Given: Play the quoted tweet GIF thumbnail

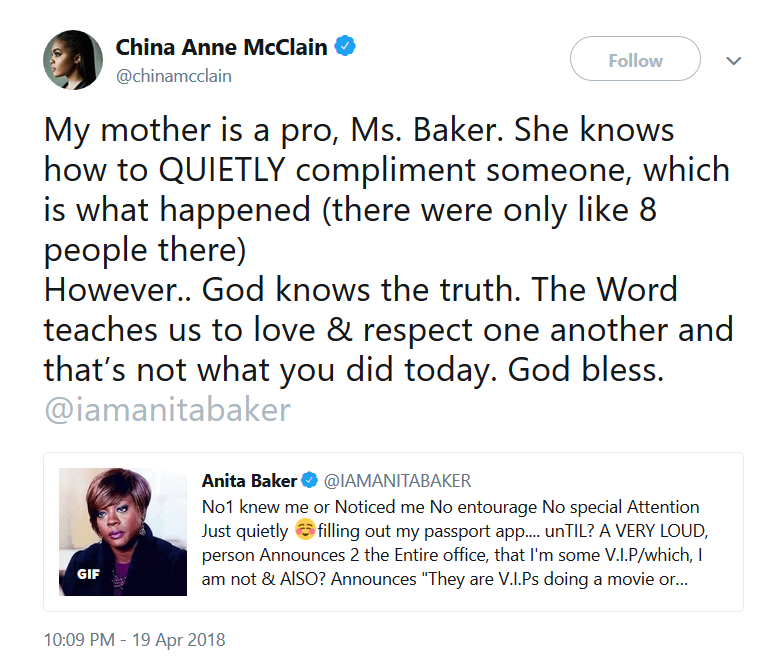Looking at the screenshot, I should (123, 531).
